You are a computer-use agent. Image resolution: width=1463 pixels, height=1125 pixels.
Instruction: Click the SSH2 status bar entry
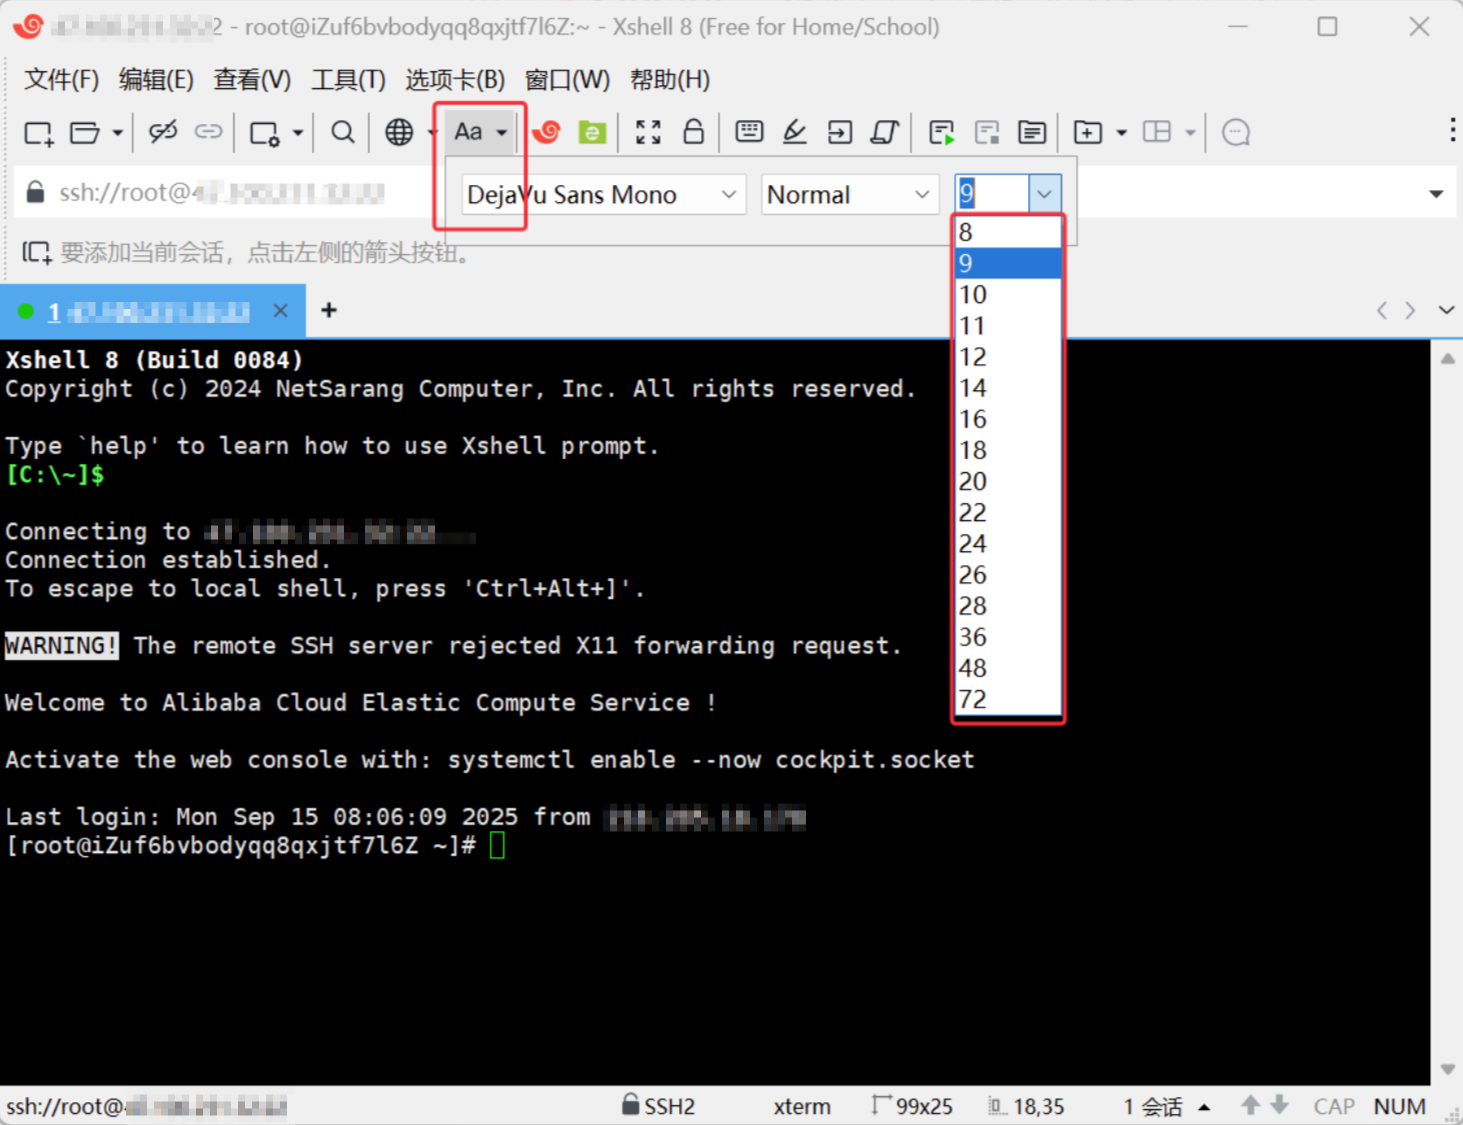pyautogui.click(x=658, y=1105)
